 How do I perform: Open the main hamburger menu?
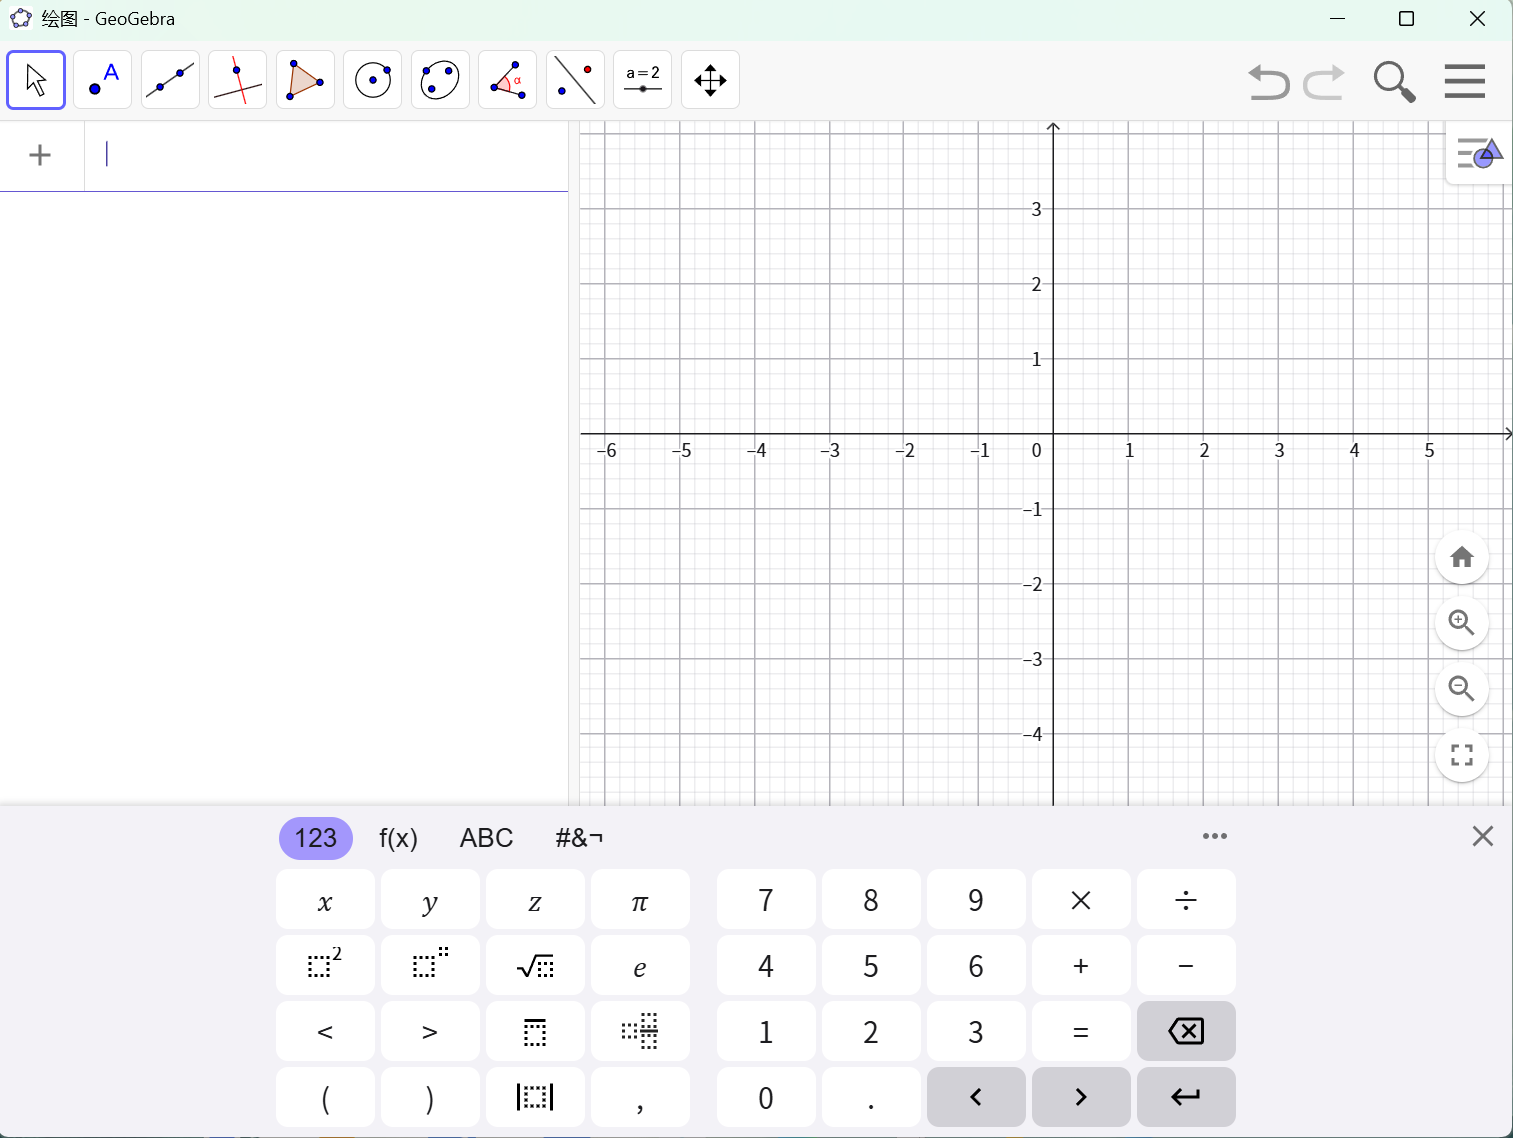[x=1464, y=81]
